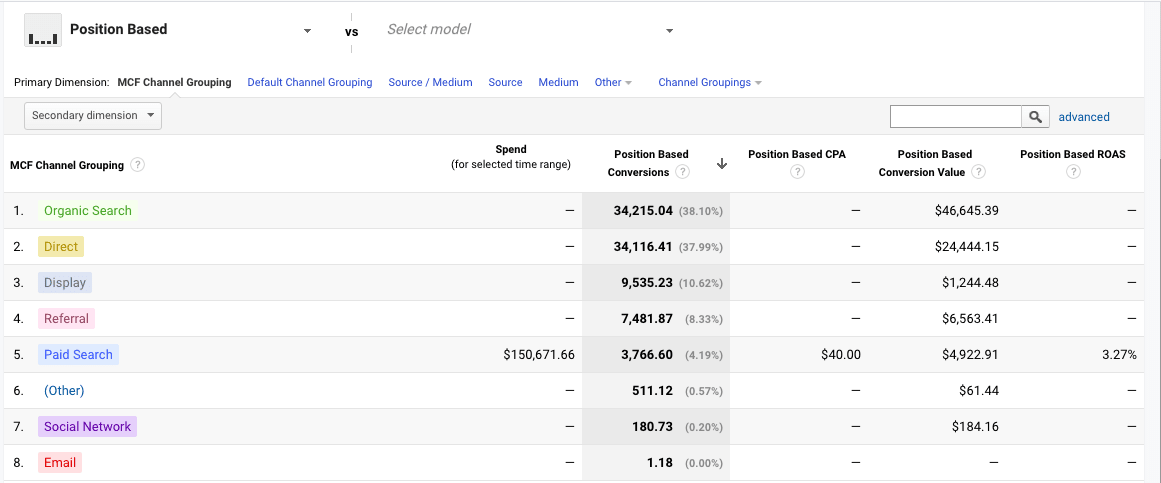Click the advanced filter link

(1084, 117)
